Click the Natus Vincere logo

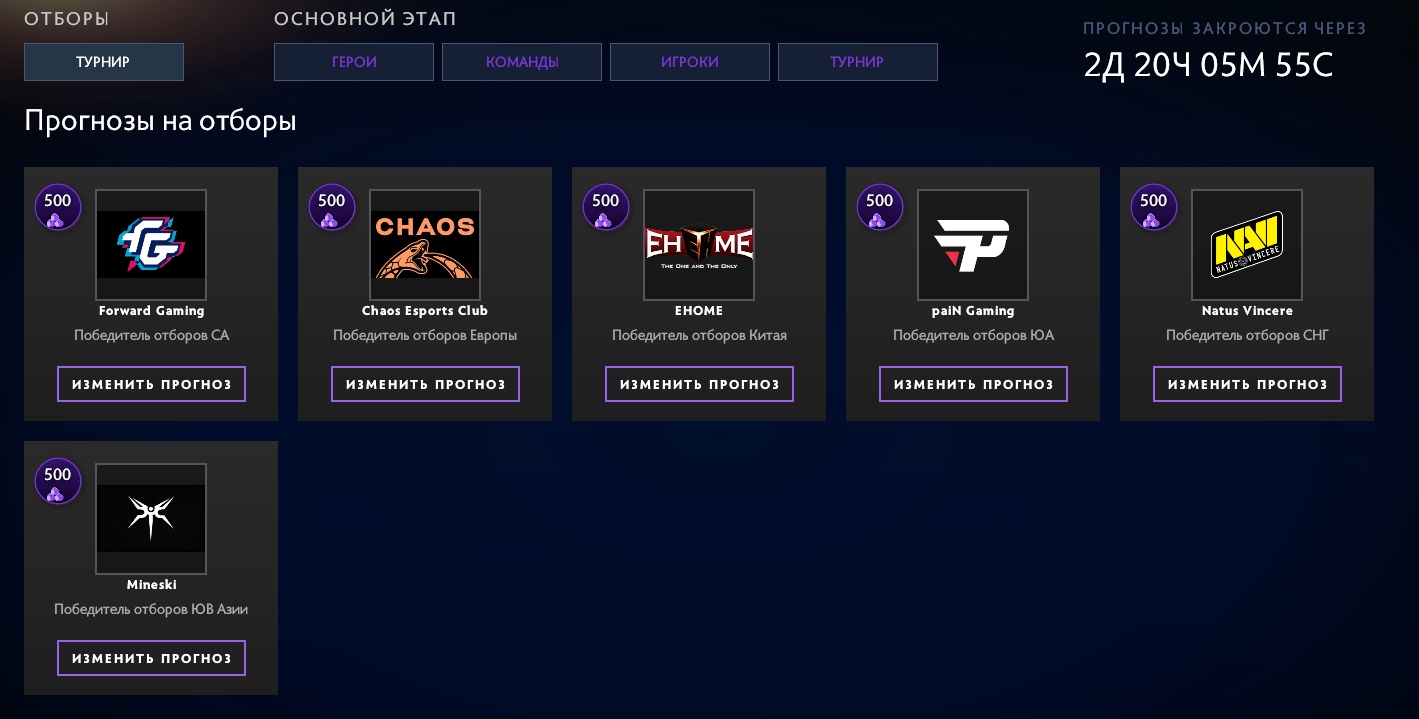tap(1247, 244)
